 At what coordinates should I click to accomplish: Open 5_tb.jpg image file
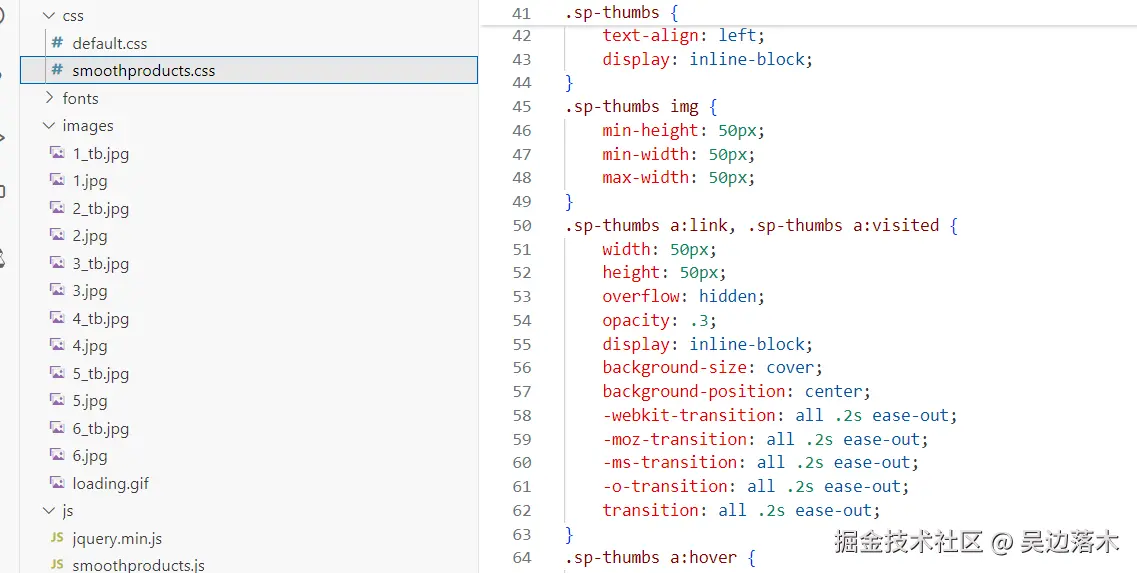coord(101,374)
